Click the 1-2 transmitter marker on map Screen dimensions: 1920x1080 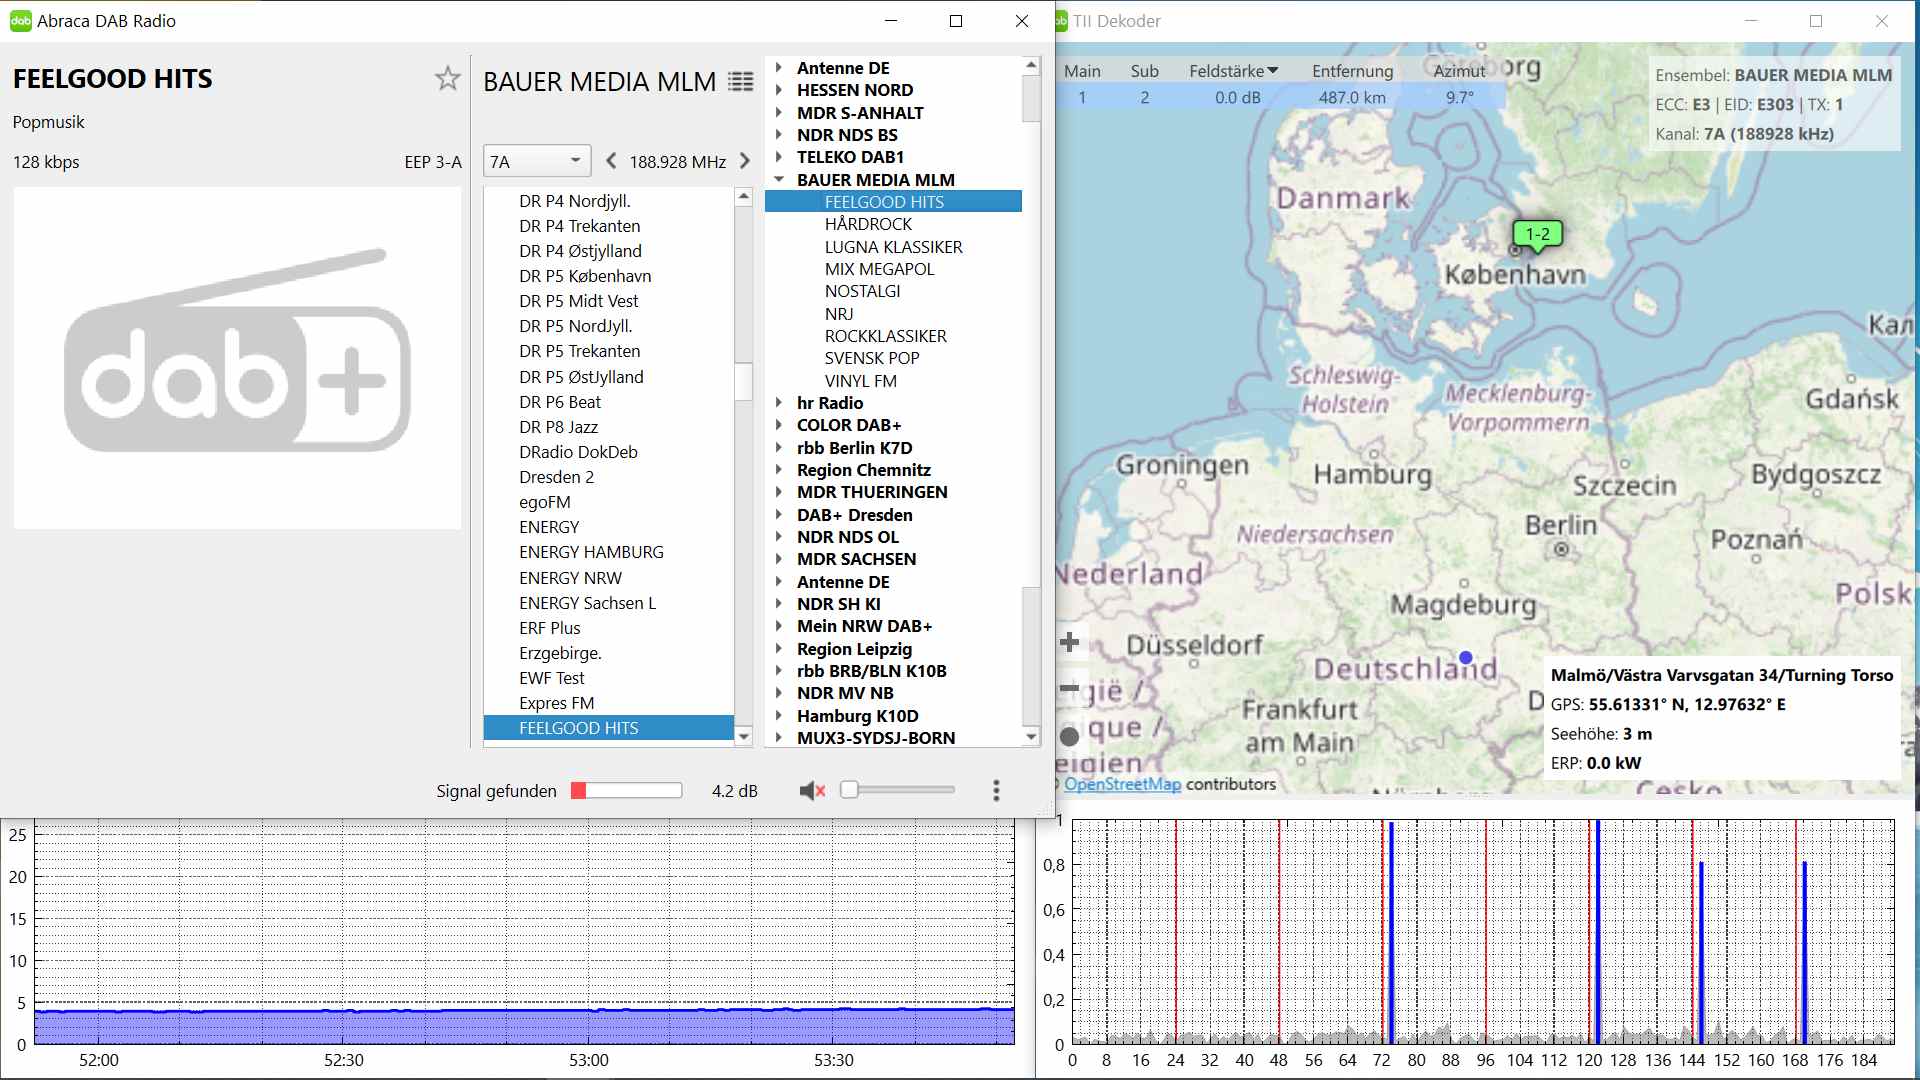[1537, 235]
